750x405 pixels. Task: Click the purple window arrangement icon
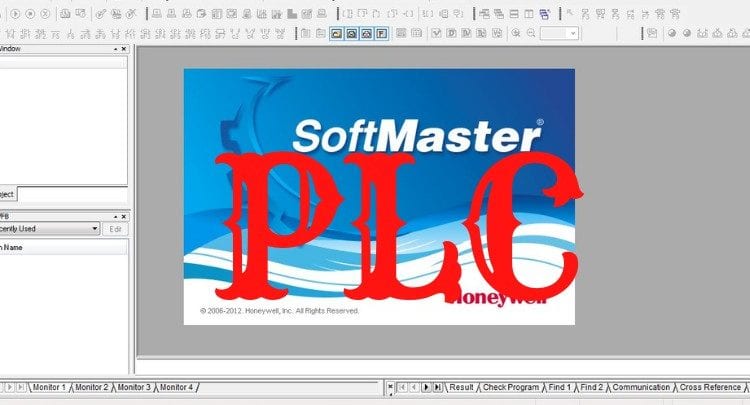point(544,14)
